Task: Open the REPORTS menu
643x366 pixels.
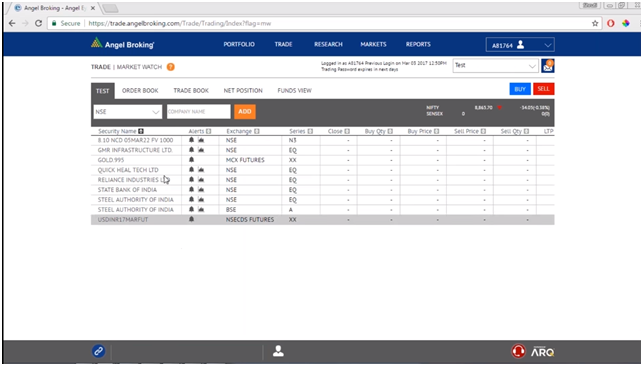Action: coord(418,44)
